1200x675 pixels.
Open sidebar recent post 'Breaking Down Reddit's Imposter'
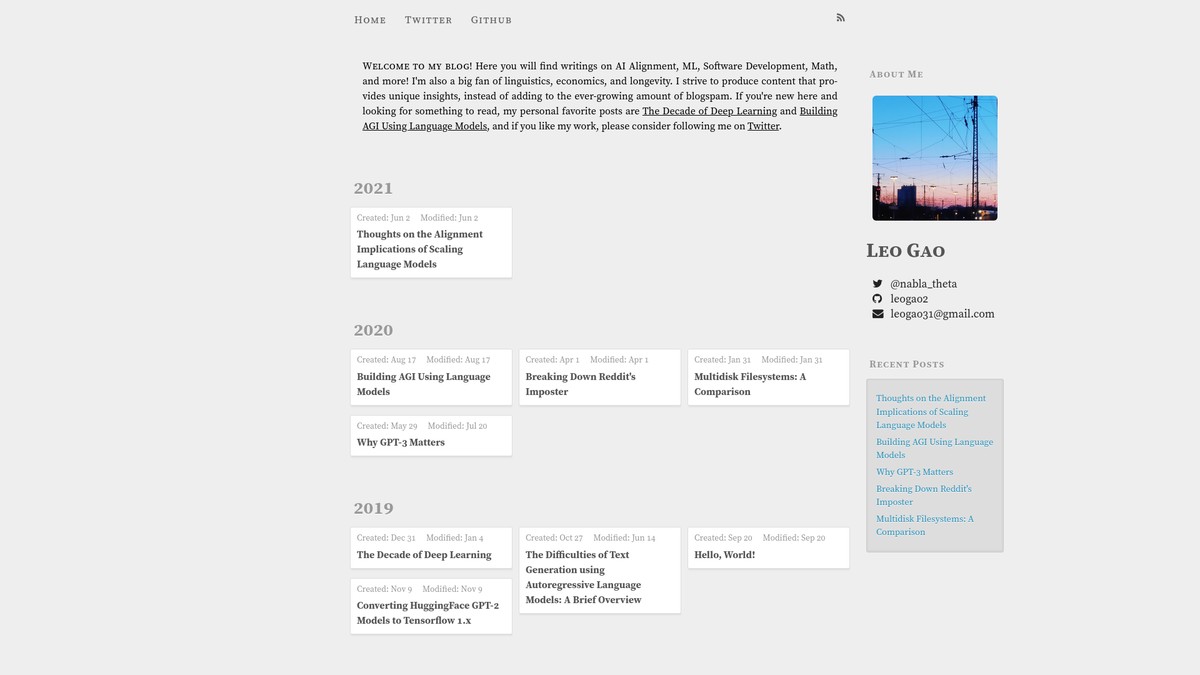click(924, 495)
